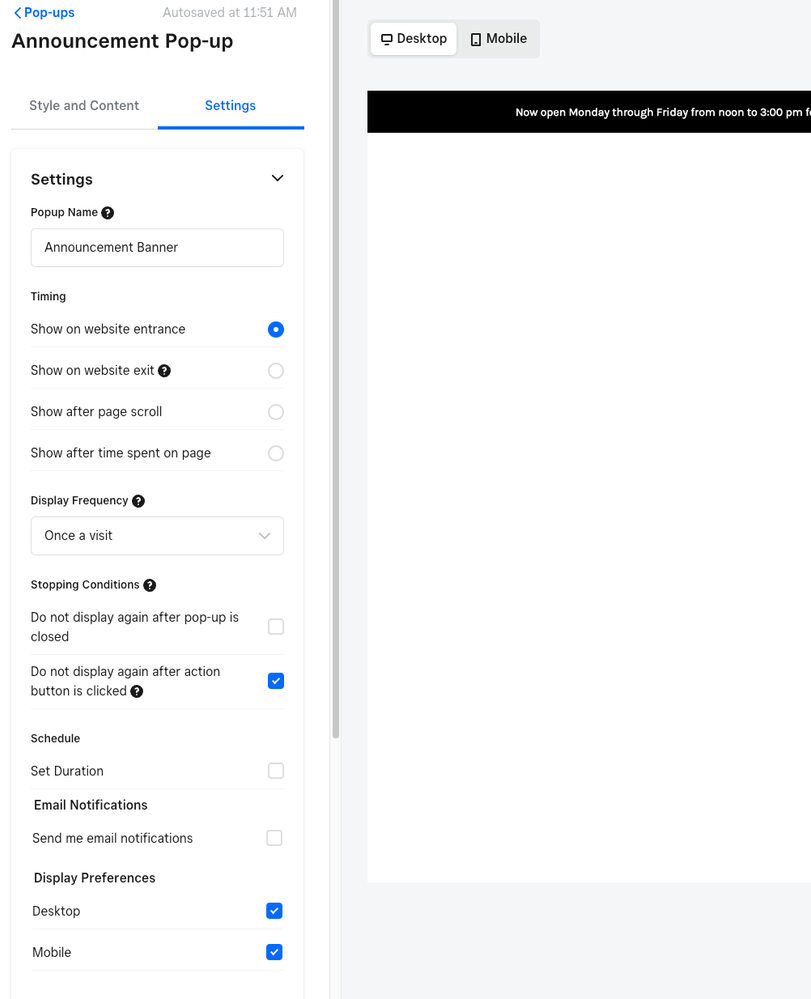Click the Stopping Conditions help icon
The height and width of the screenshot is (999, 811).
pyautogui.click(x=150, y=586)
